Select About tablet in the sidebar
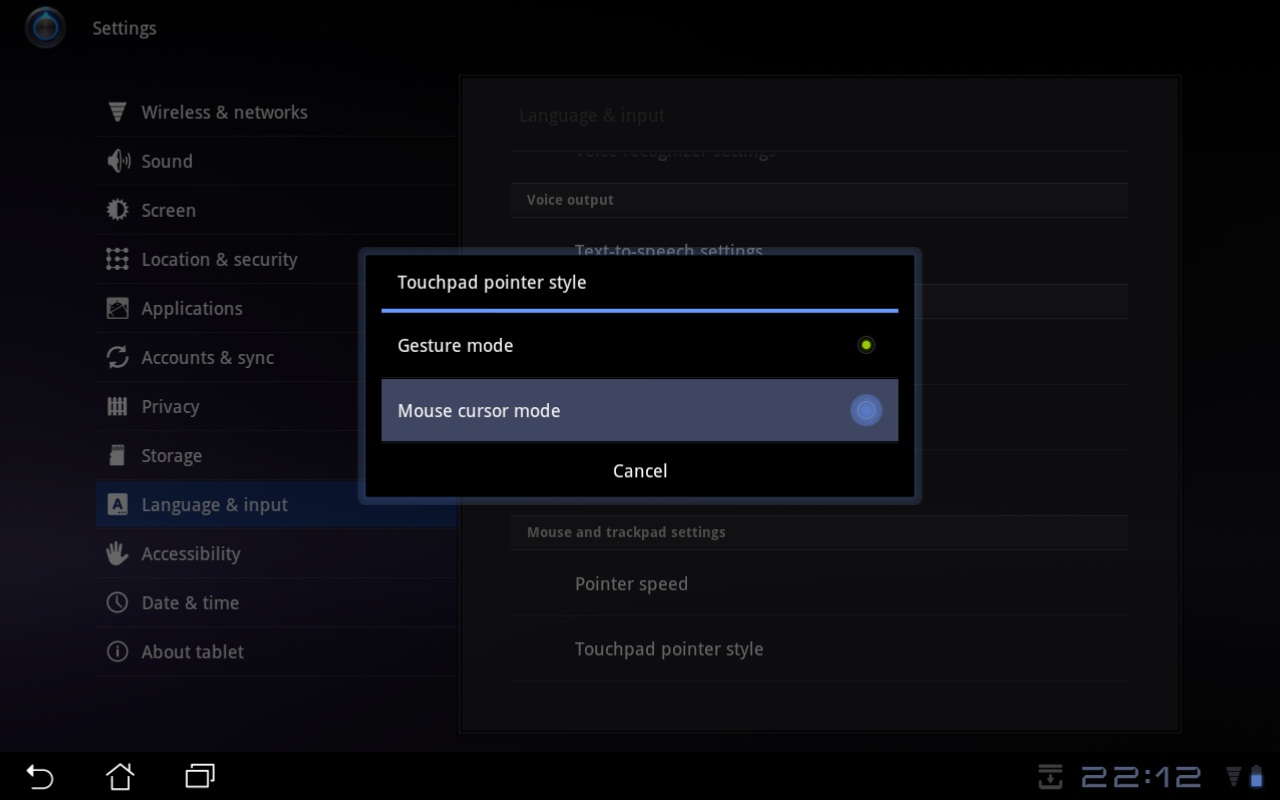1280x800 pixels. 192,652
